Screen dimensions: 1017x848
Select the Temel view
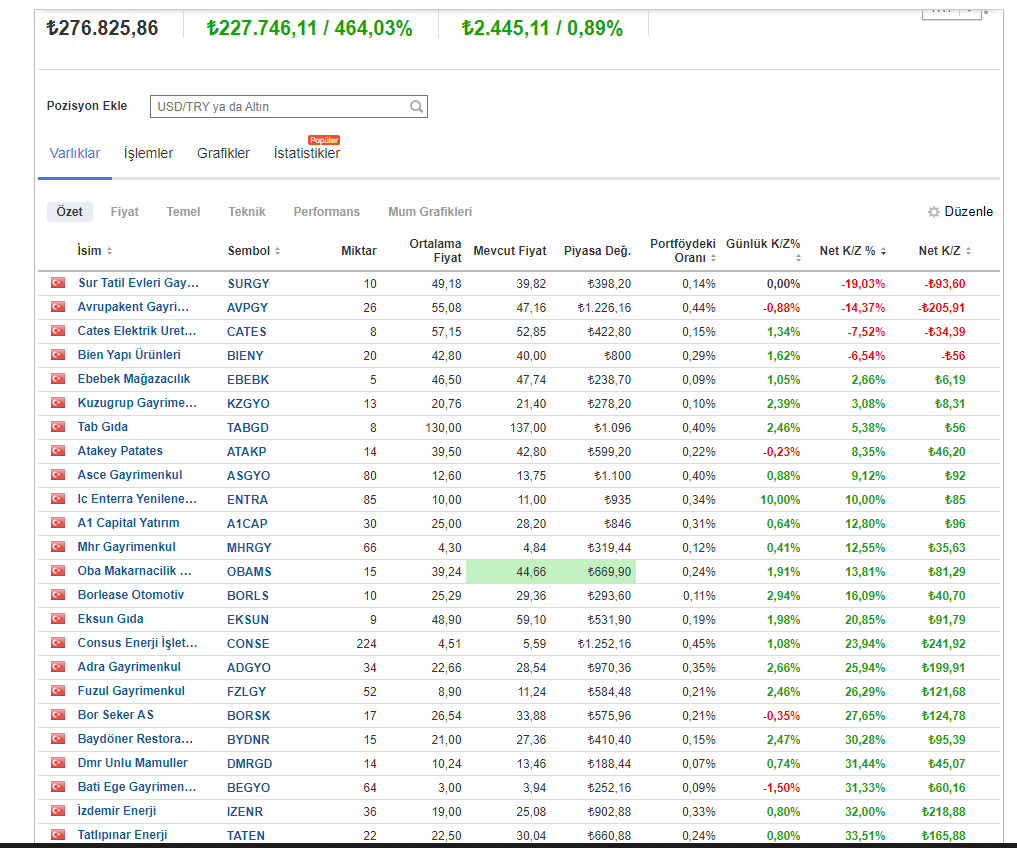point(184,212)
